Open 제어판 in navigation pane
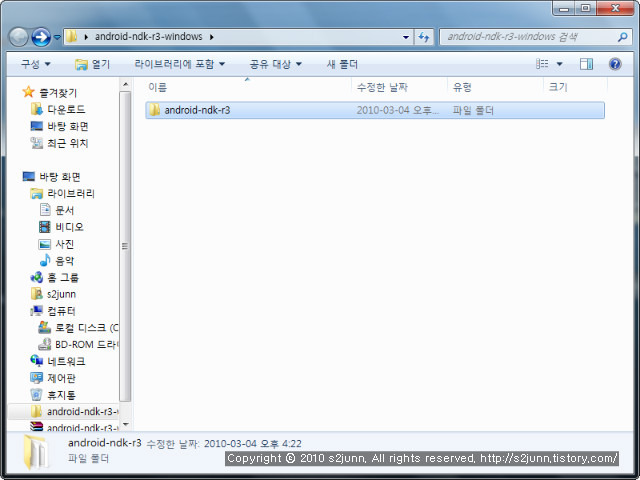Image resolution: width=640 pixels, height=480 pixels. point(61,378)
